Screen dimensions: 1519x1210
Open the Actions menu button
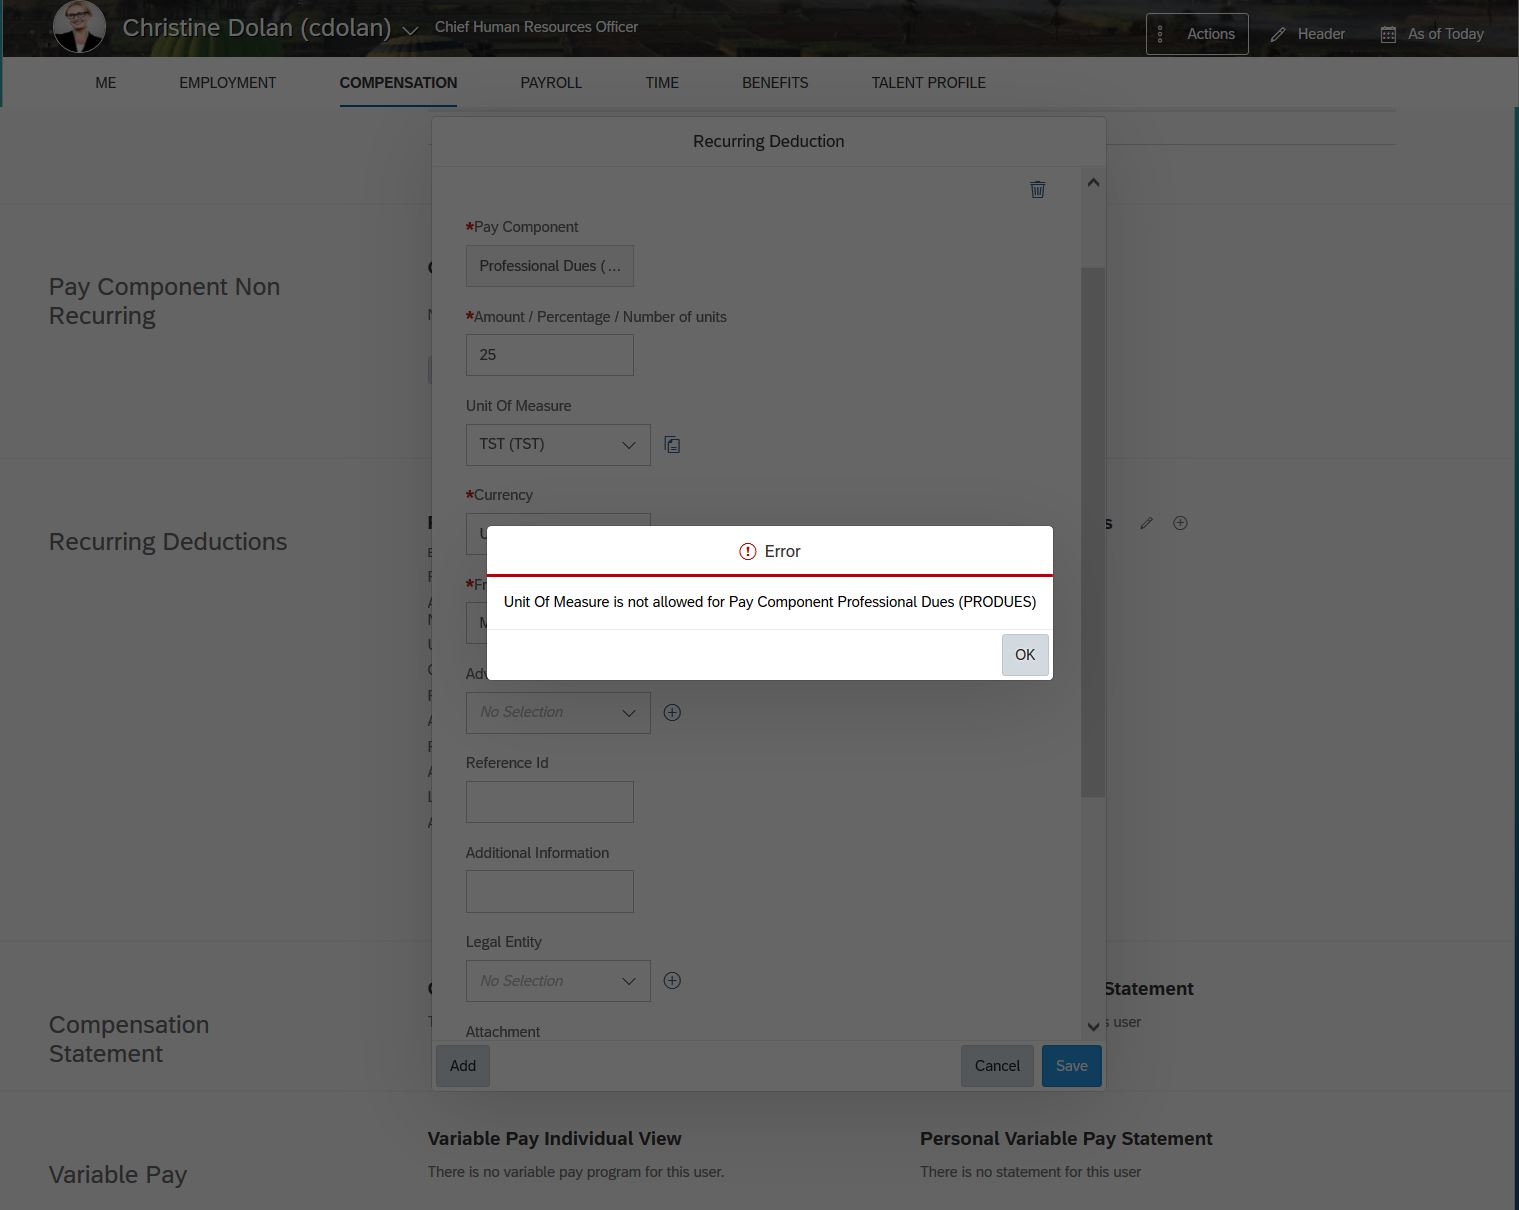coord(1197,34)
